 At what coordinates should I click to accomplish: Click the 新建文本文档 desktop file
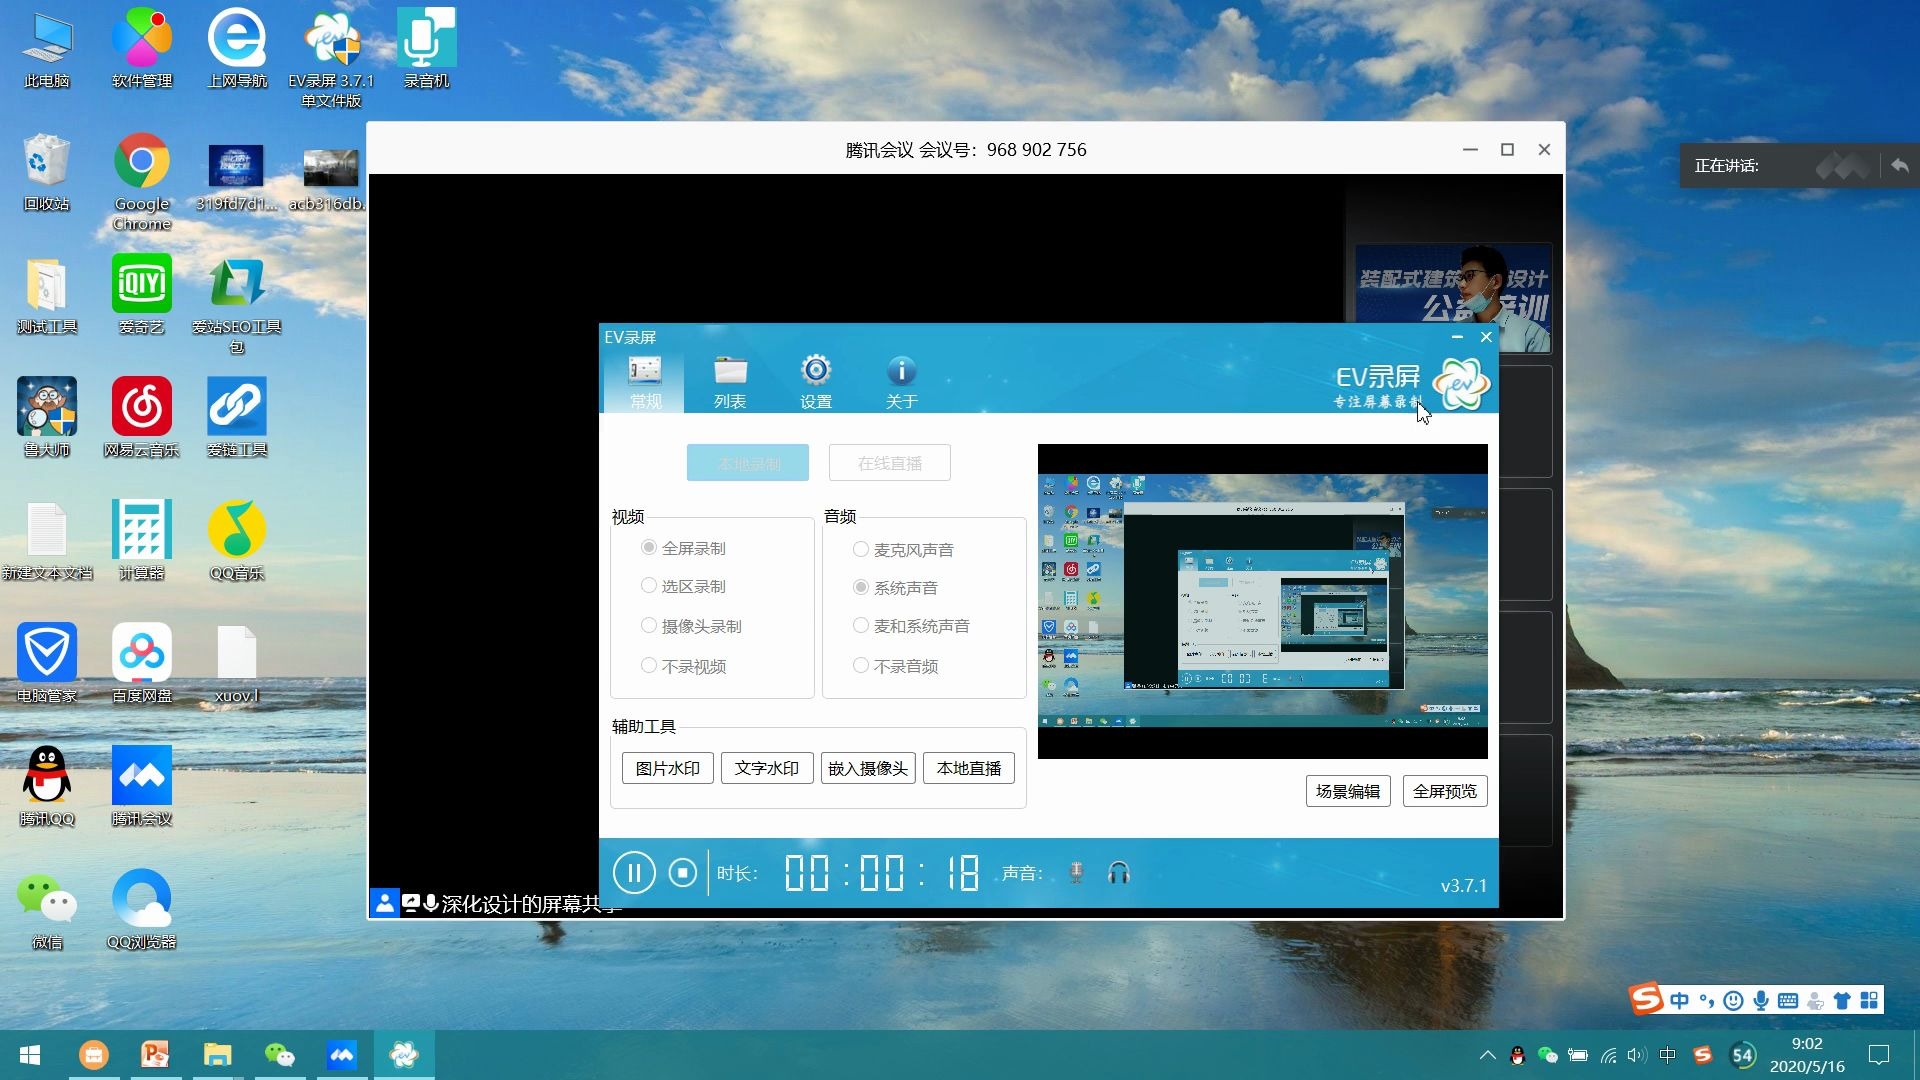pyautogui.click(x=47, y=541)
